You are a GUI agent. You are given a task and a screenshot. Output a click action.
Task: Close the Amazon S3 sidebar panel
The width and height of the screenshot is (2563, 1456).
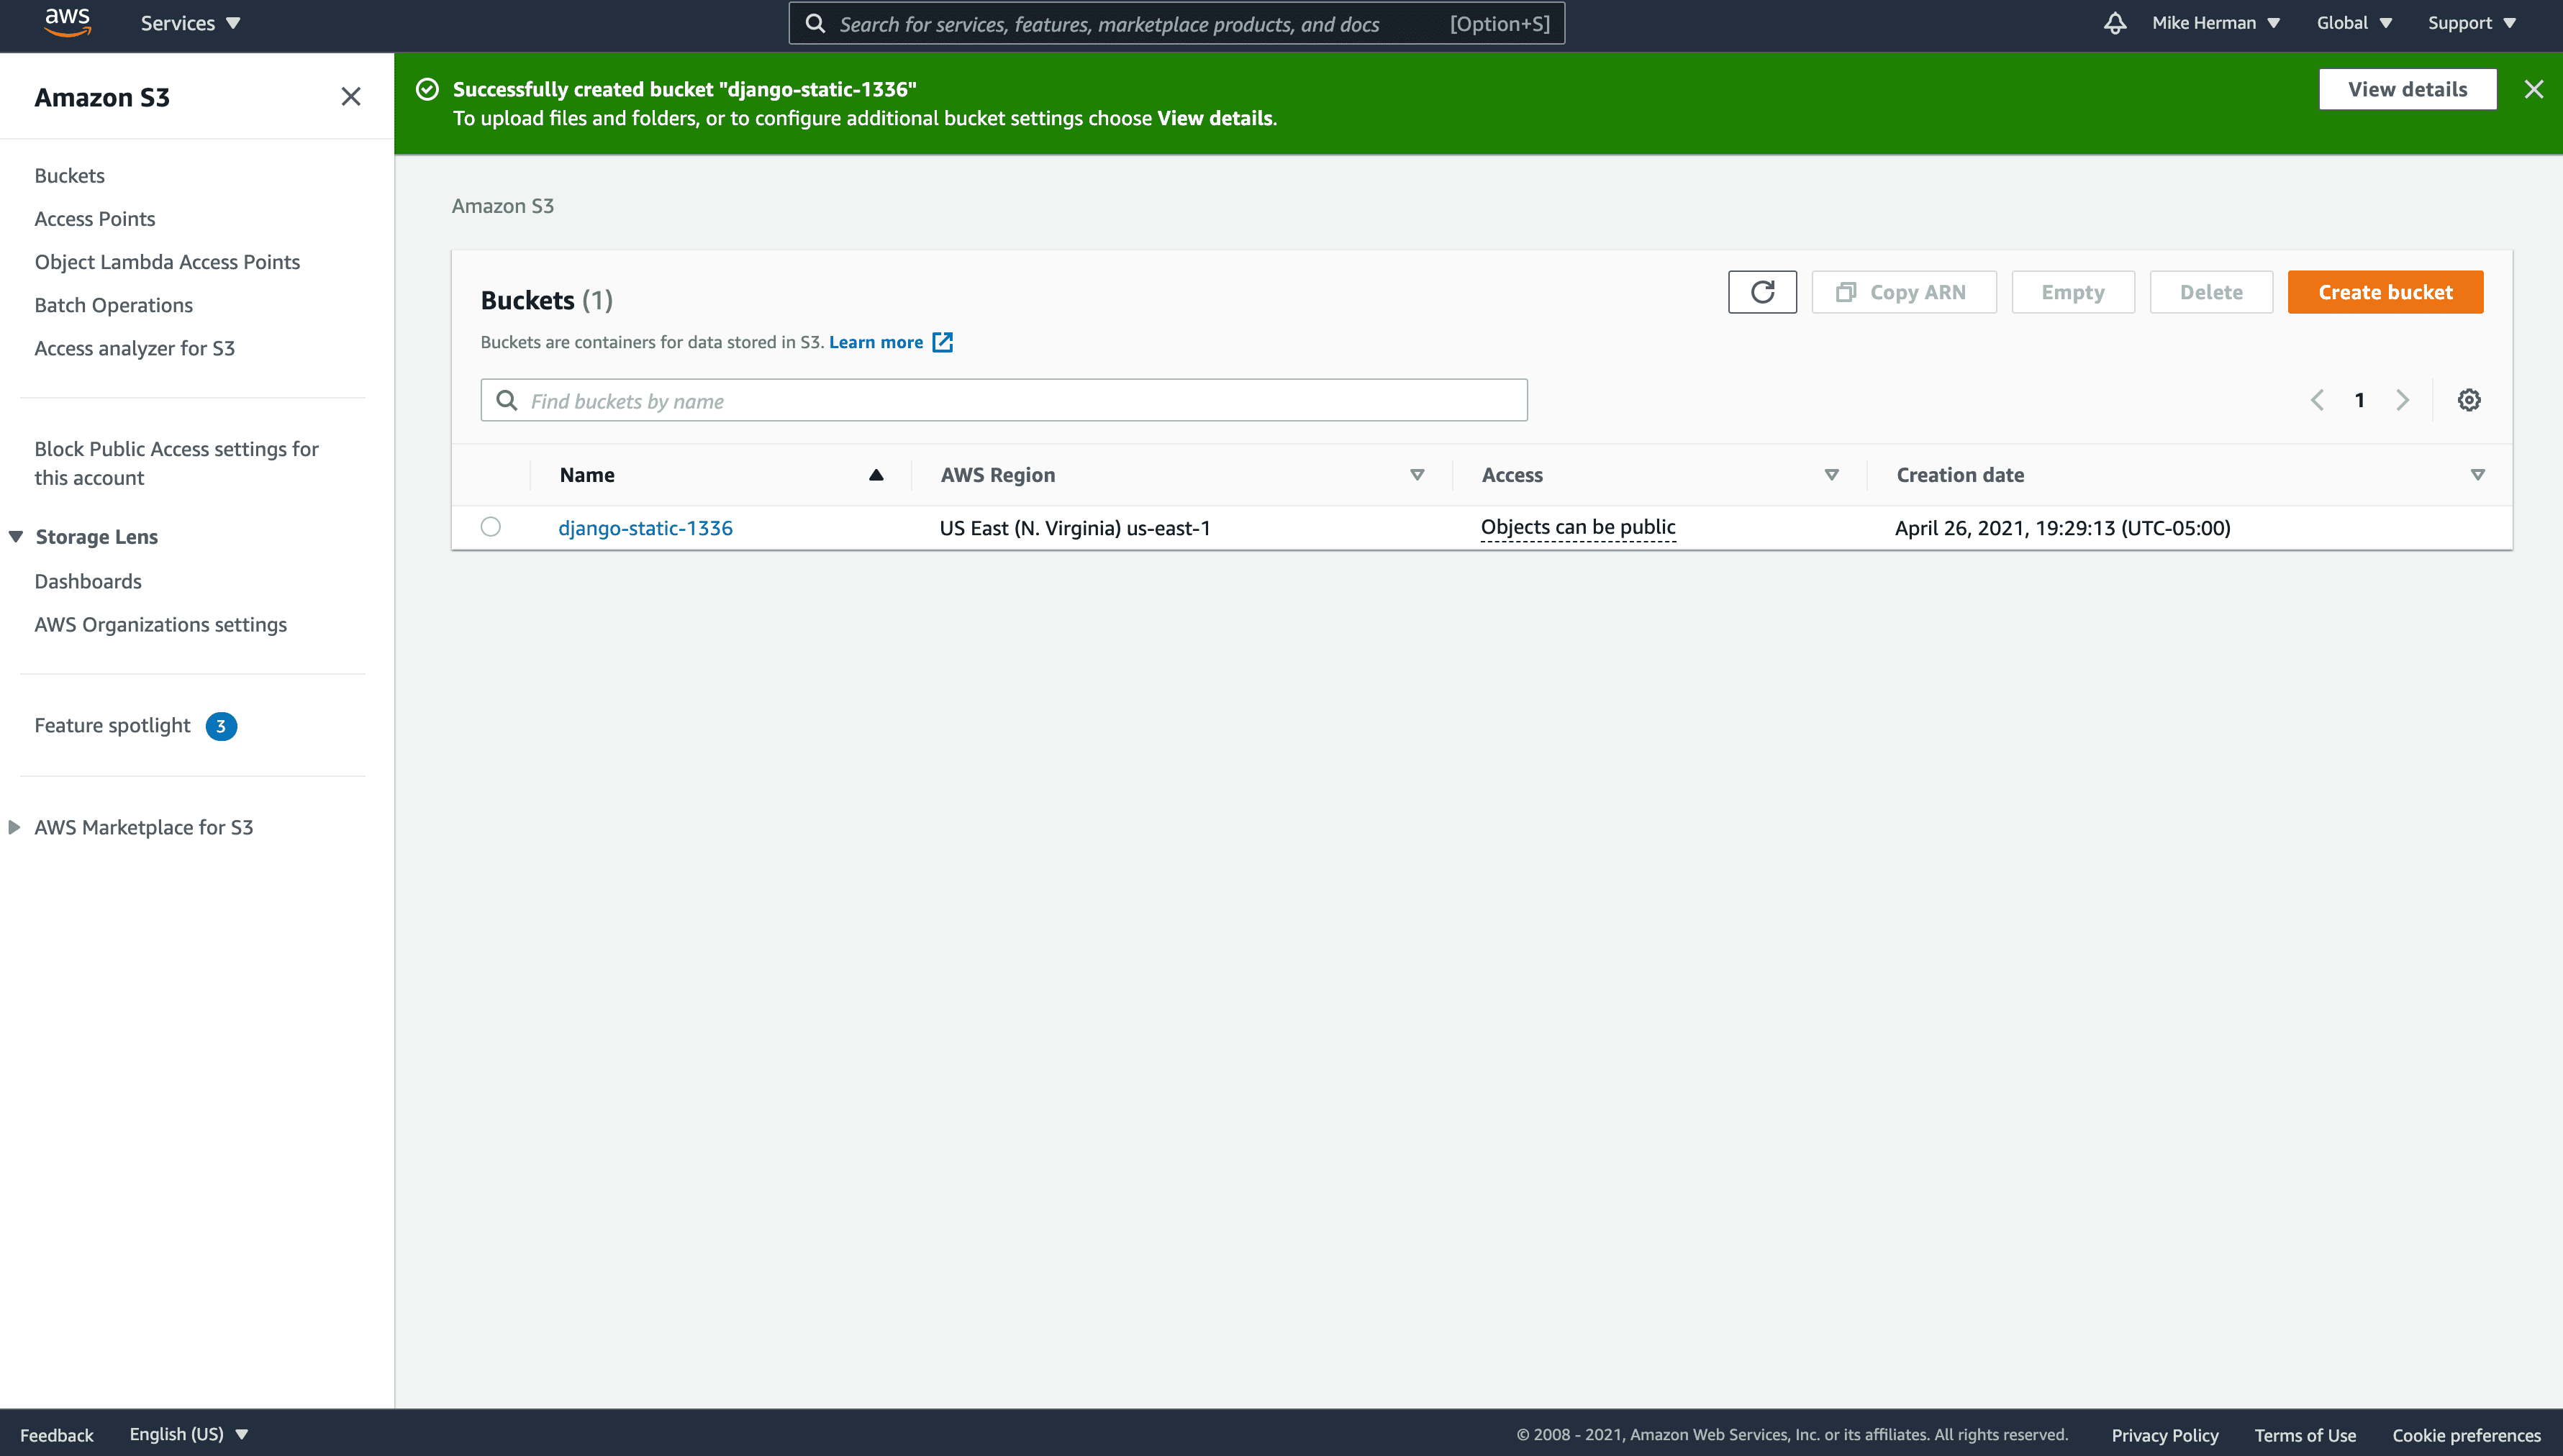[350, 97]
